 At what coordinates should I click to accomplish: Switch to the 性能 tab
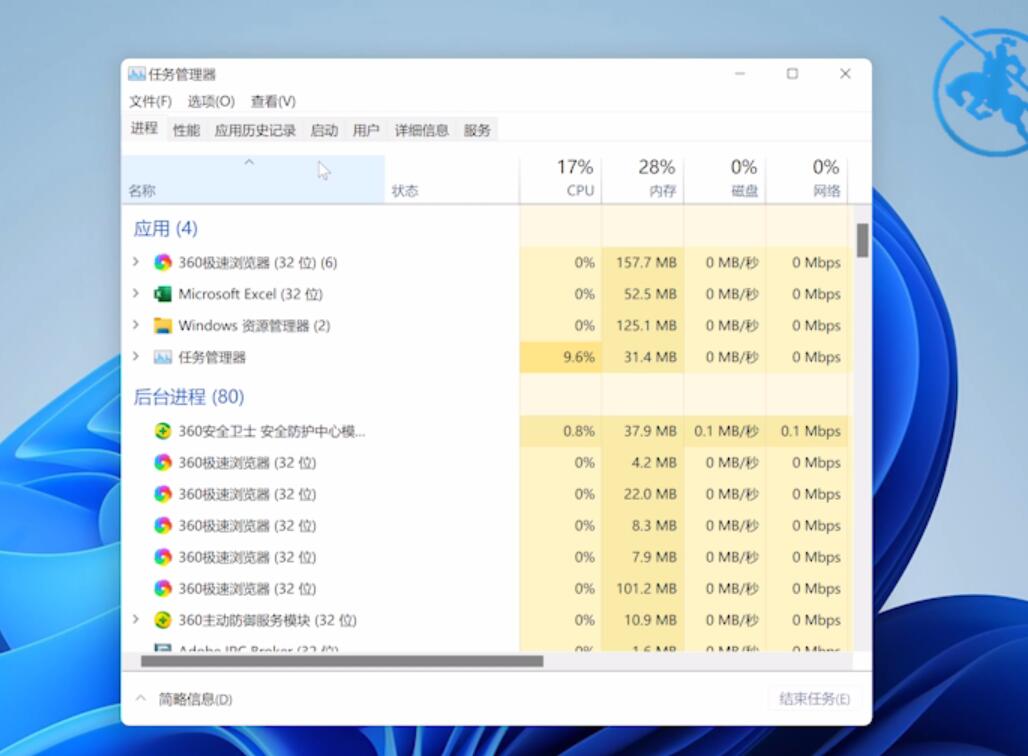click(x=186, y=130)
